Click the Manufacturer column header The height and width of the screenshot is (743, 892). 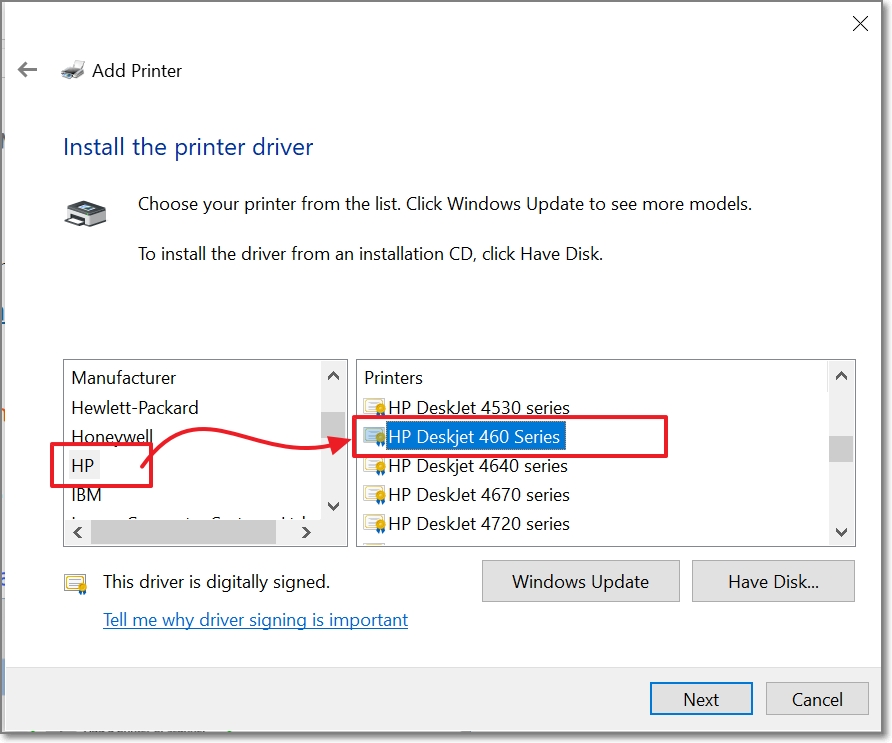coord(123,378)
